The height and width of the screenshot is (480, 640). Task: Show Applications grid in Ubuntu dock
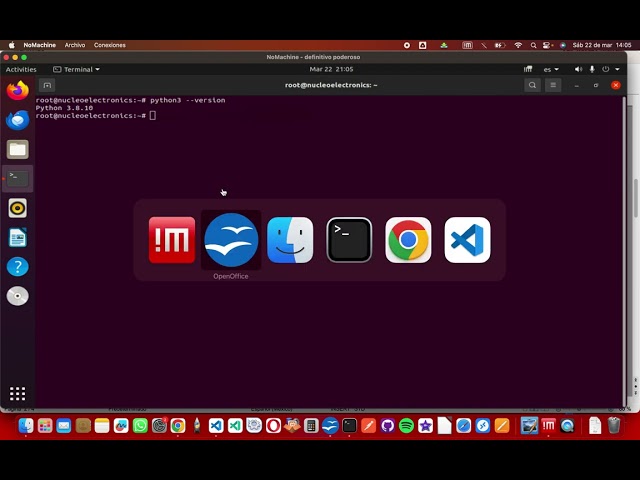point(18,393)
